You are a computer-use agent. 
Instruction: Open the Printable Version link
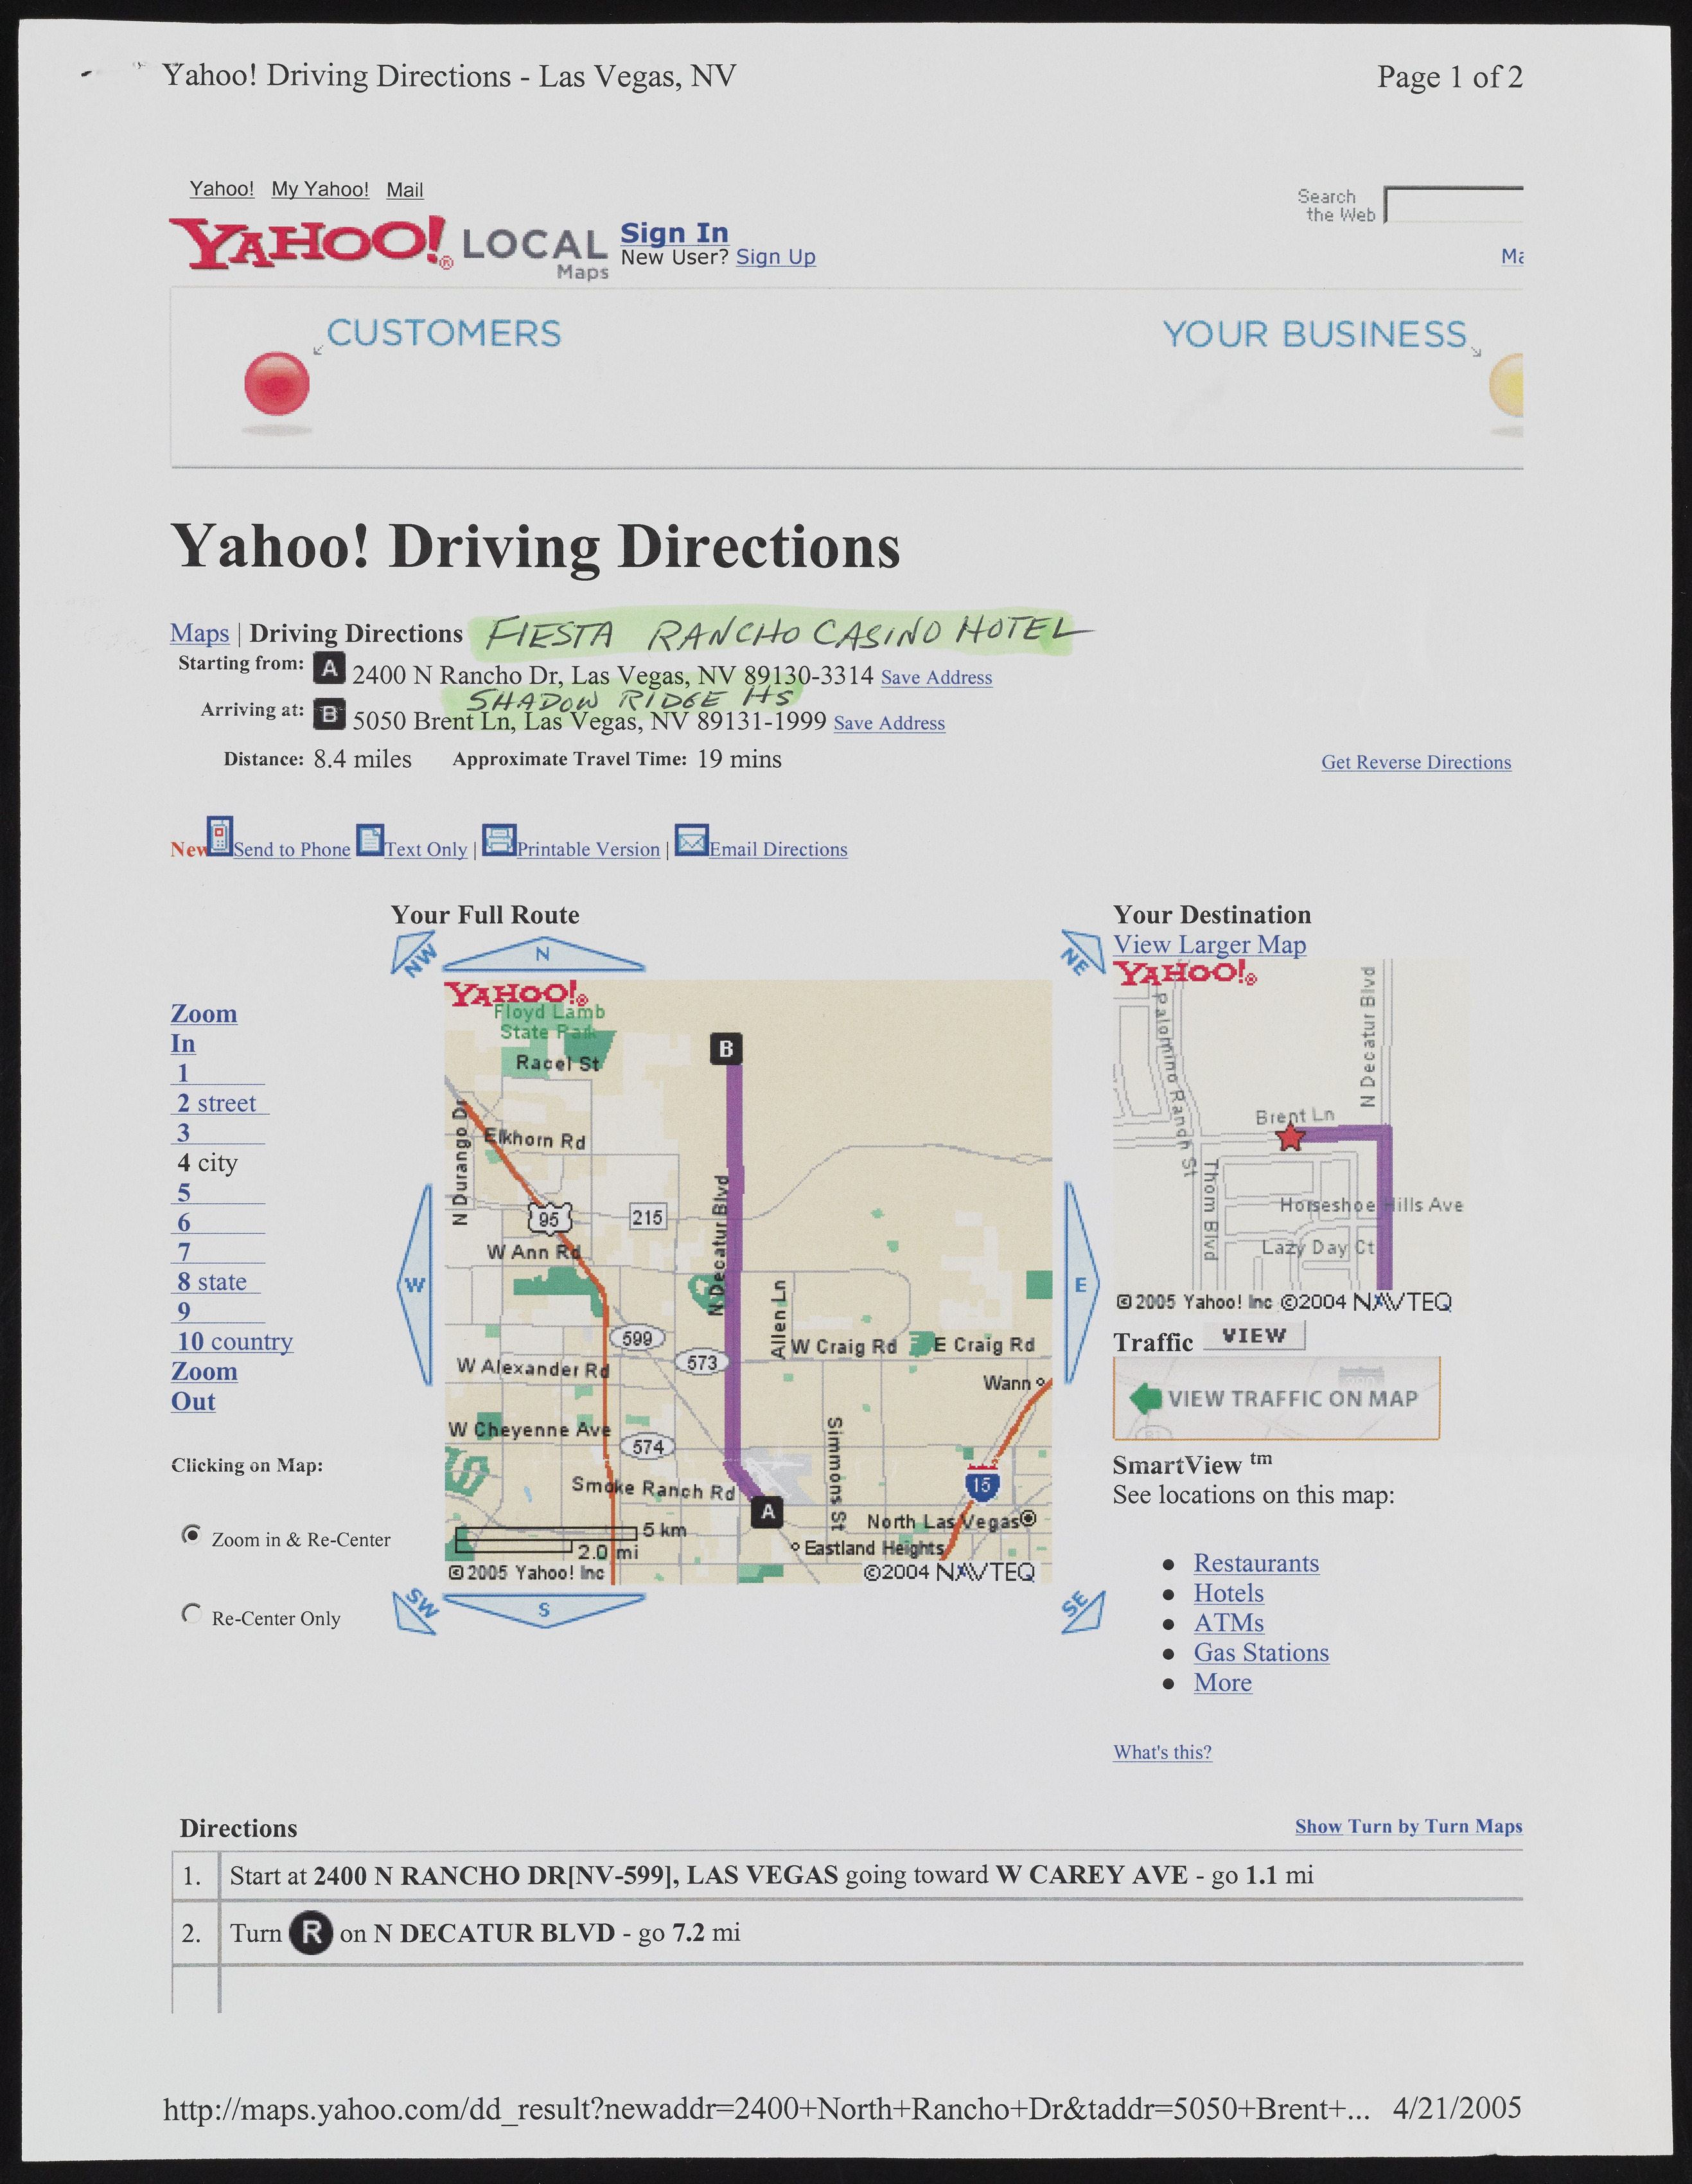click(x=588, y=849)
